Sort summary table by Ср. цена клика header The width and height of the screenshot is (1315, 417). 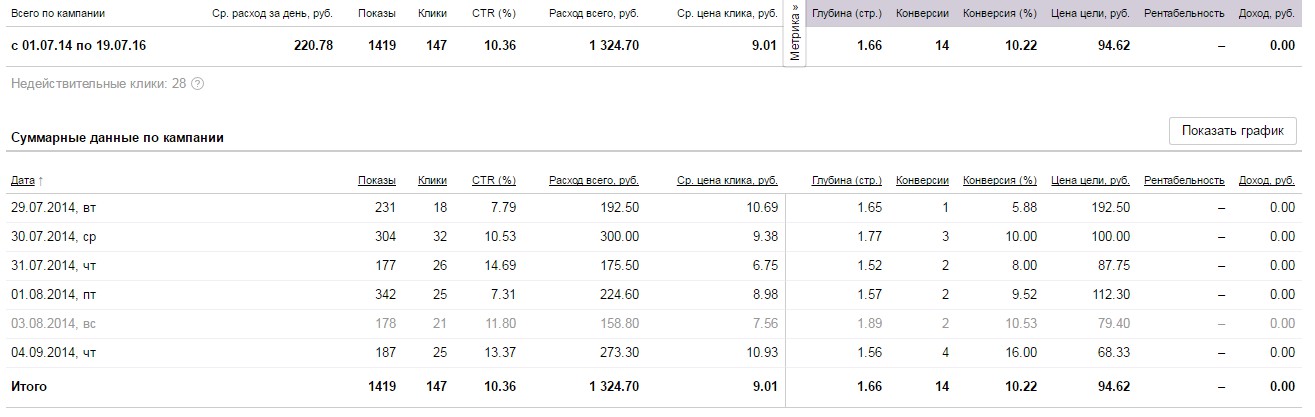727,181
